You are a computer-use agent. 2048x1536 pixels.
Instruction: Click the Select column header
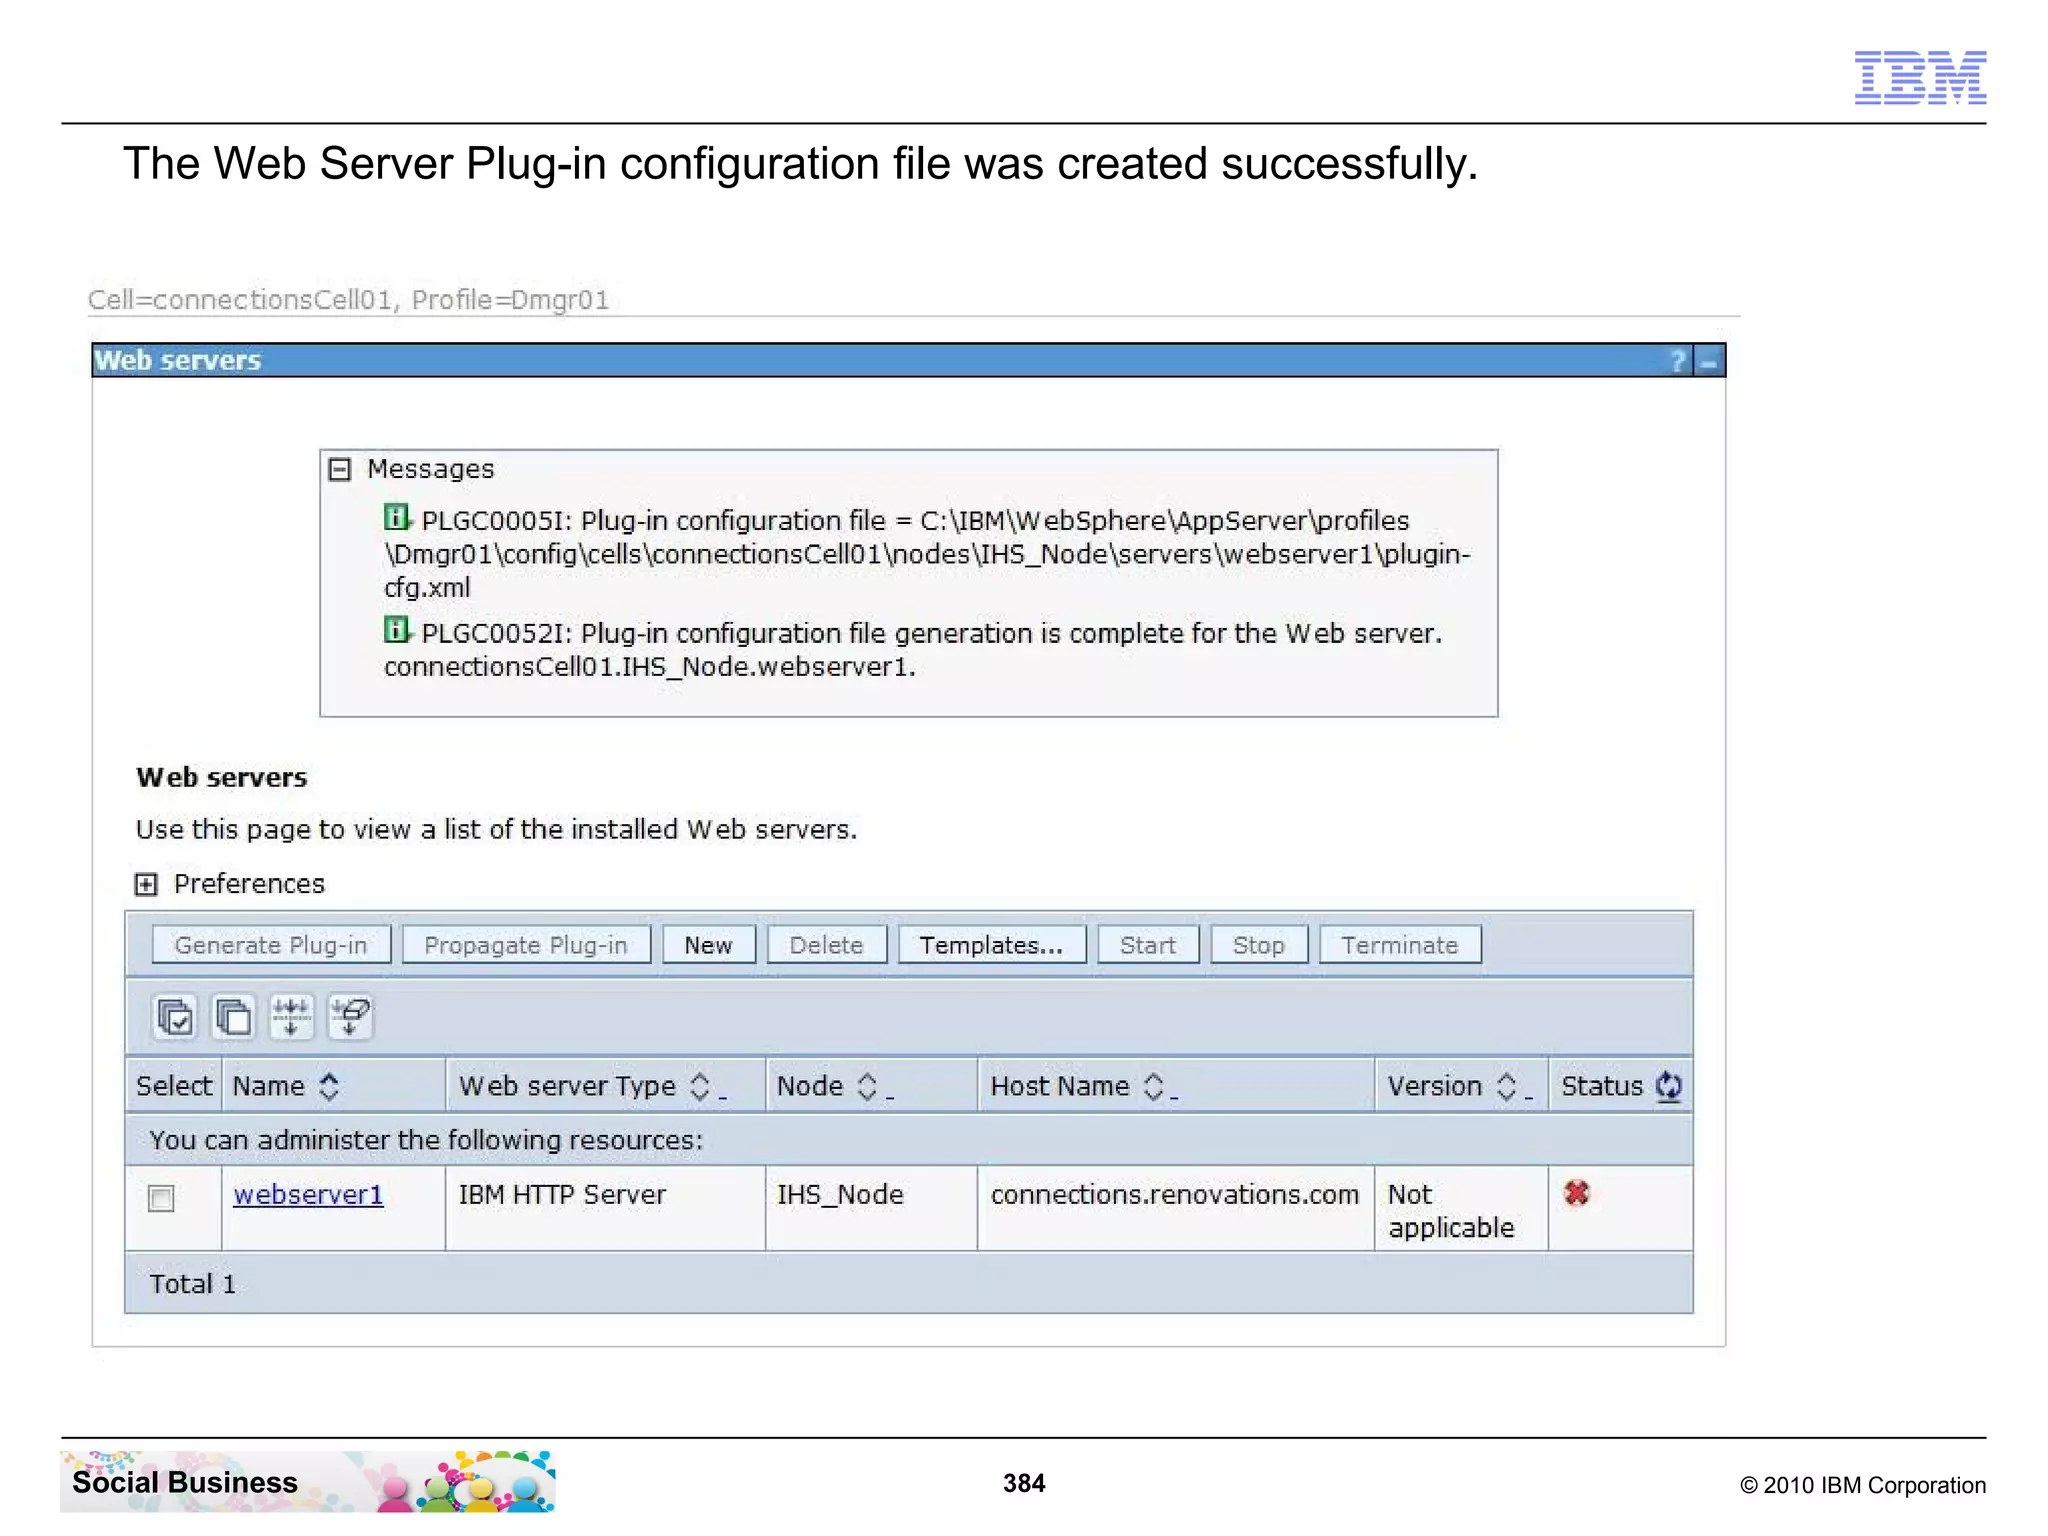(x=174, y=1086)
